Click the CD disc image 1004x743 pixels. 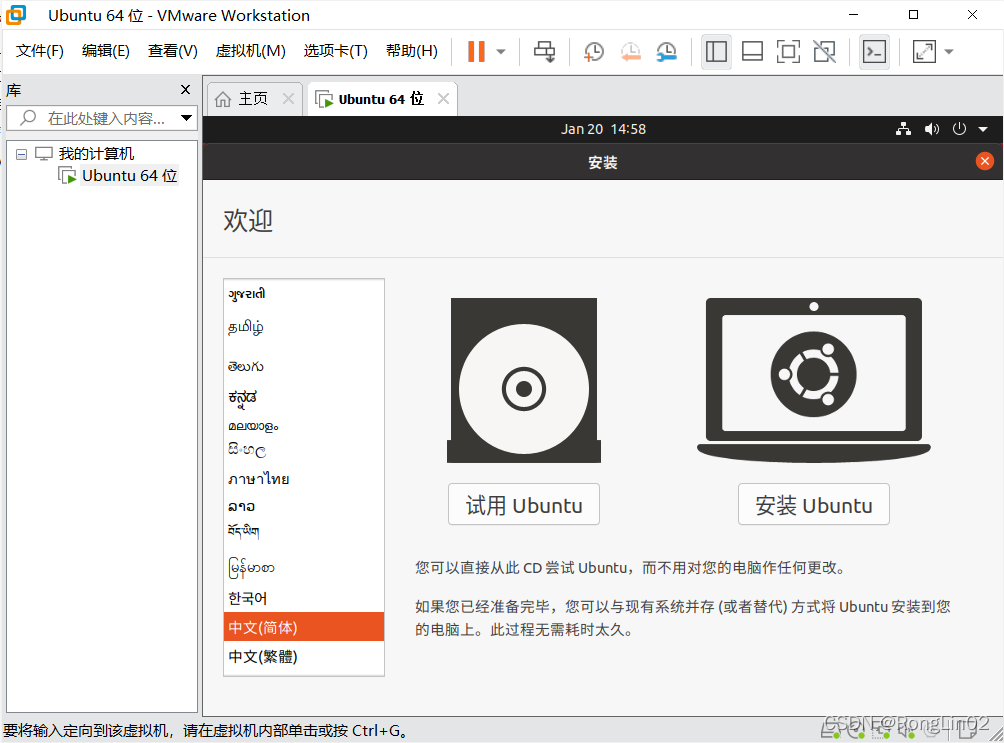pos(524,380)
